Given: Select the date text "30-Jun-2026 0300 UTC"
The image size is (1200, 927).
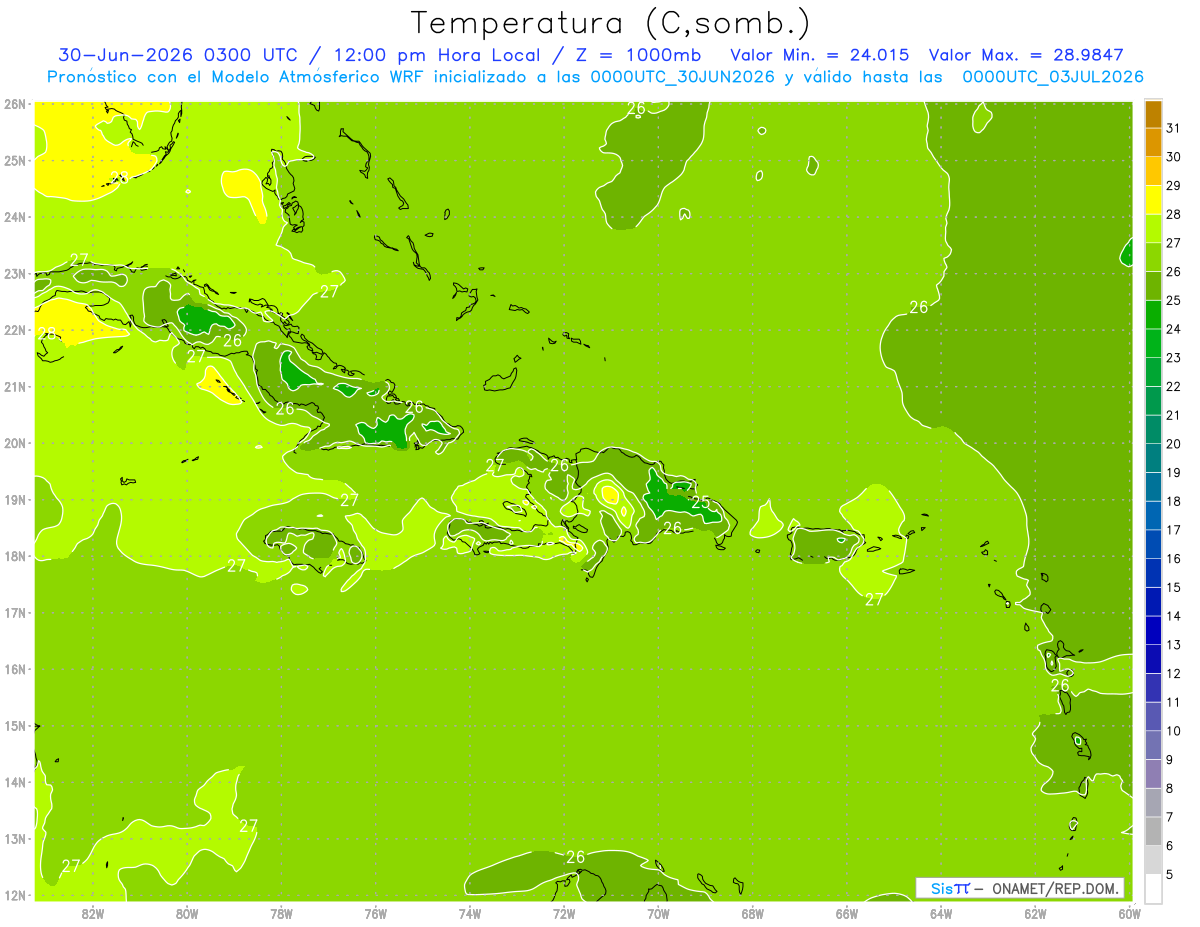Looking at the screenshot, I should click(177, 55).
